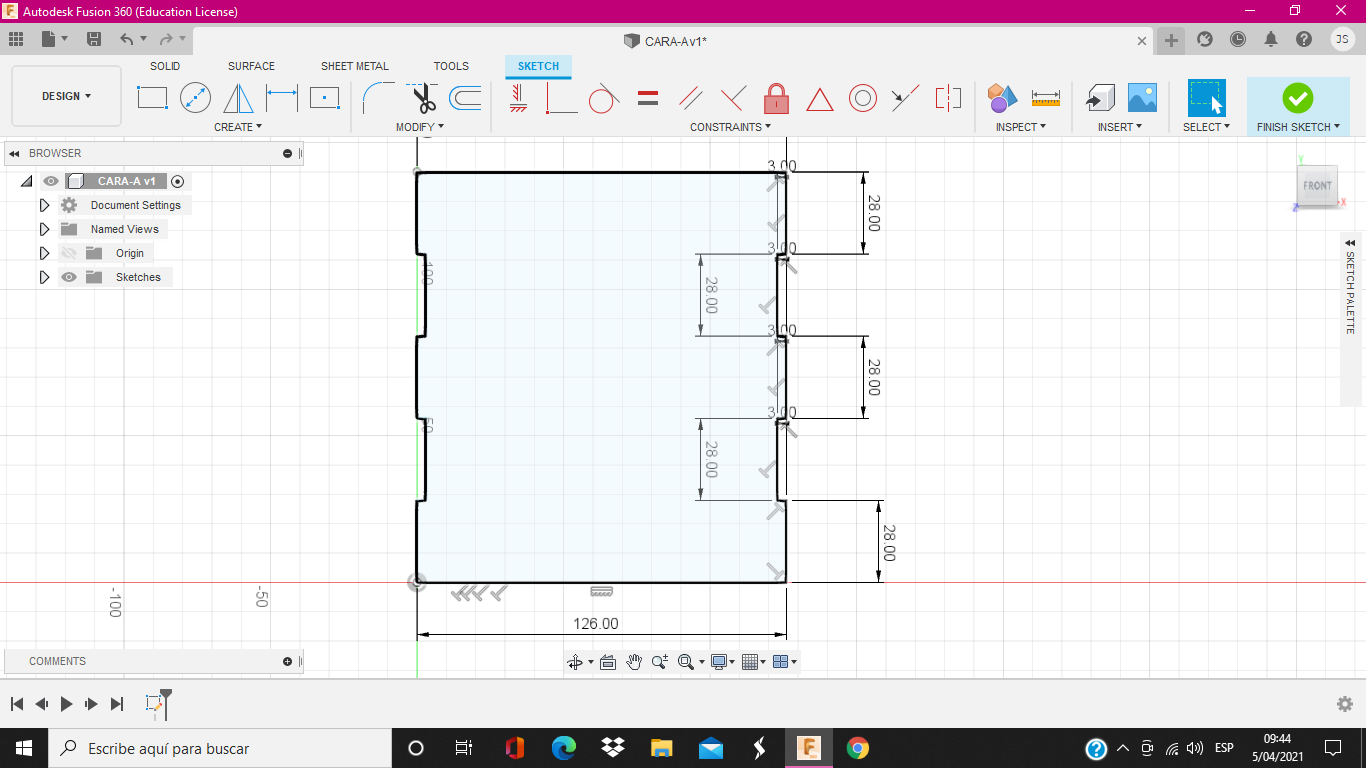Viewport: 1366px width, 768px height.
Task: Select the Offset tool
Action: tap(465, 98)
